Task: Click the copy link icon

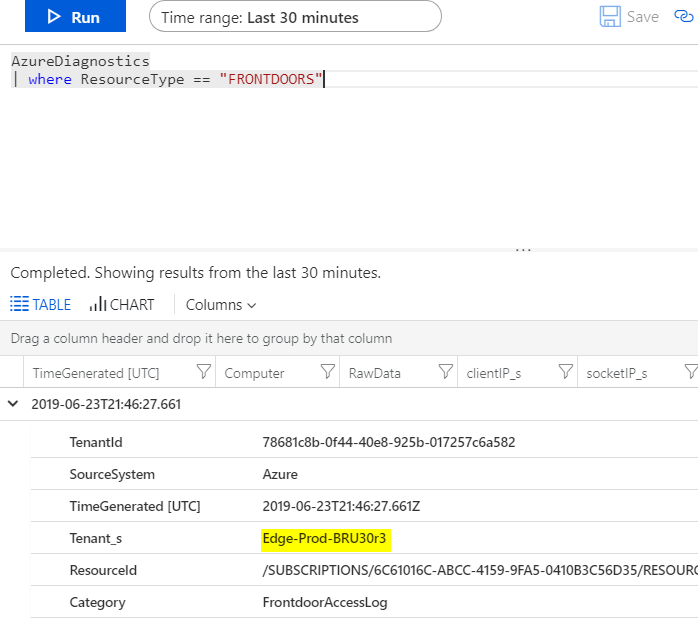Action: pos(684,17)
